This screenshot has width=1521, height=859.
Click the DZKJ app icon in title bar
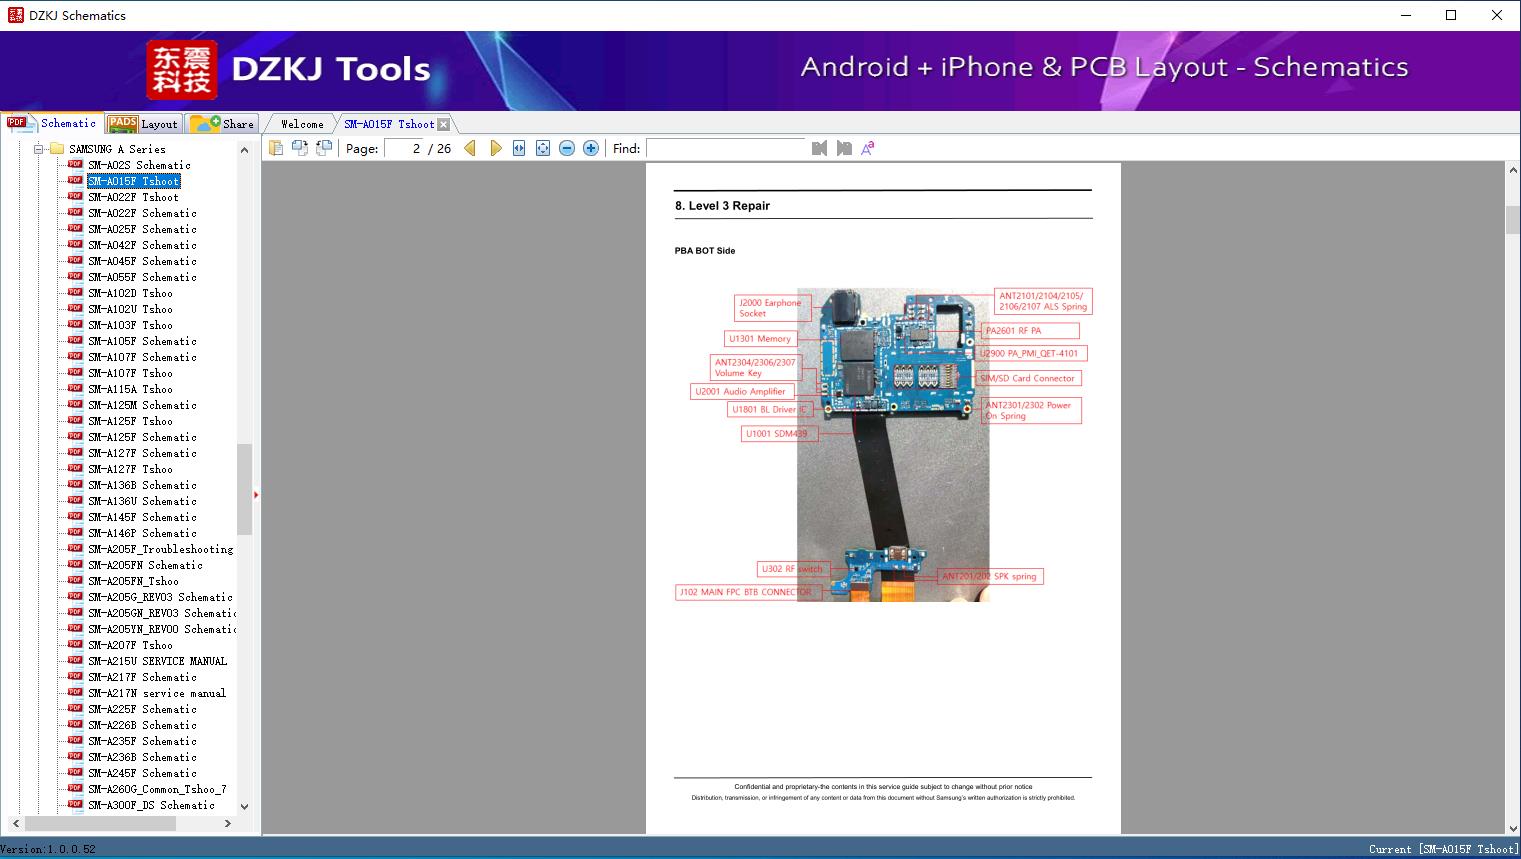tap(15, 15)
